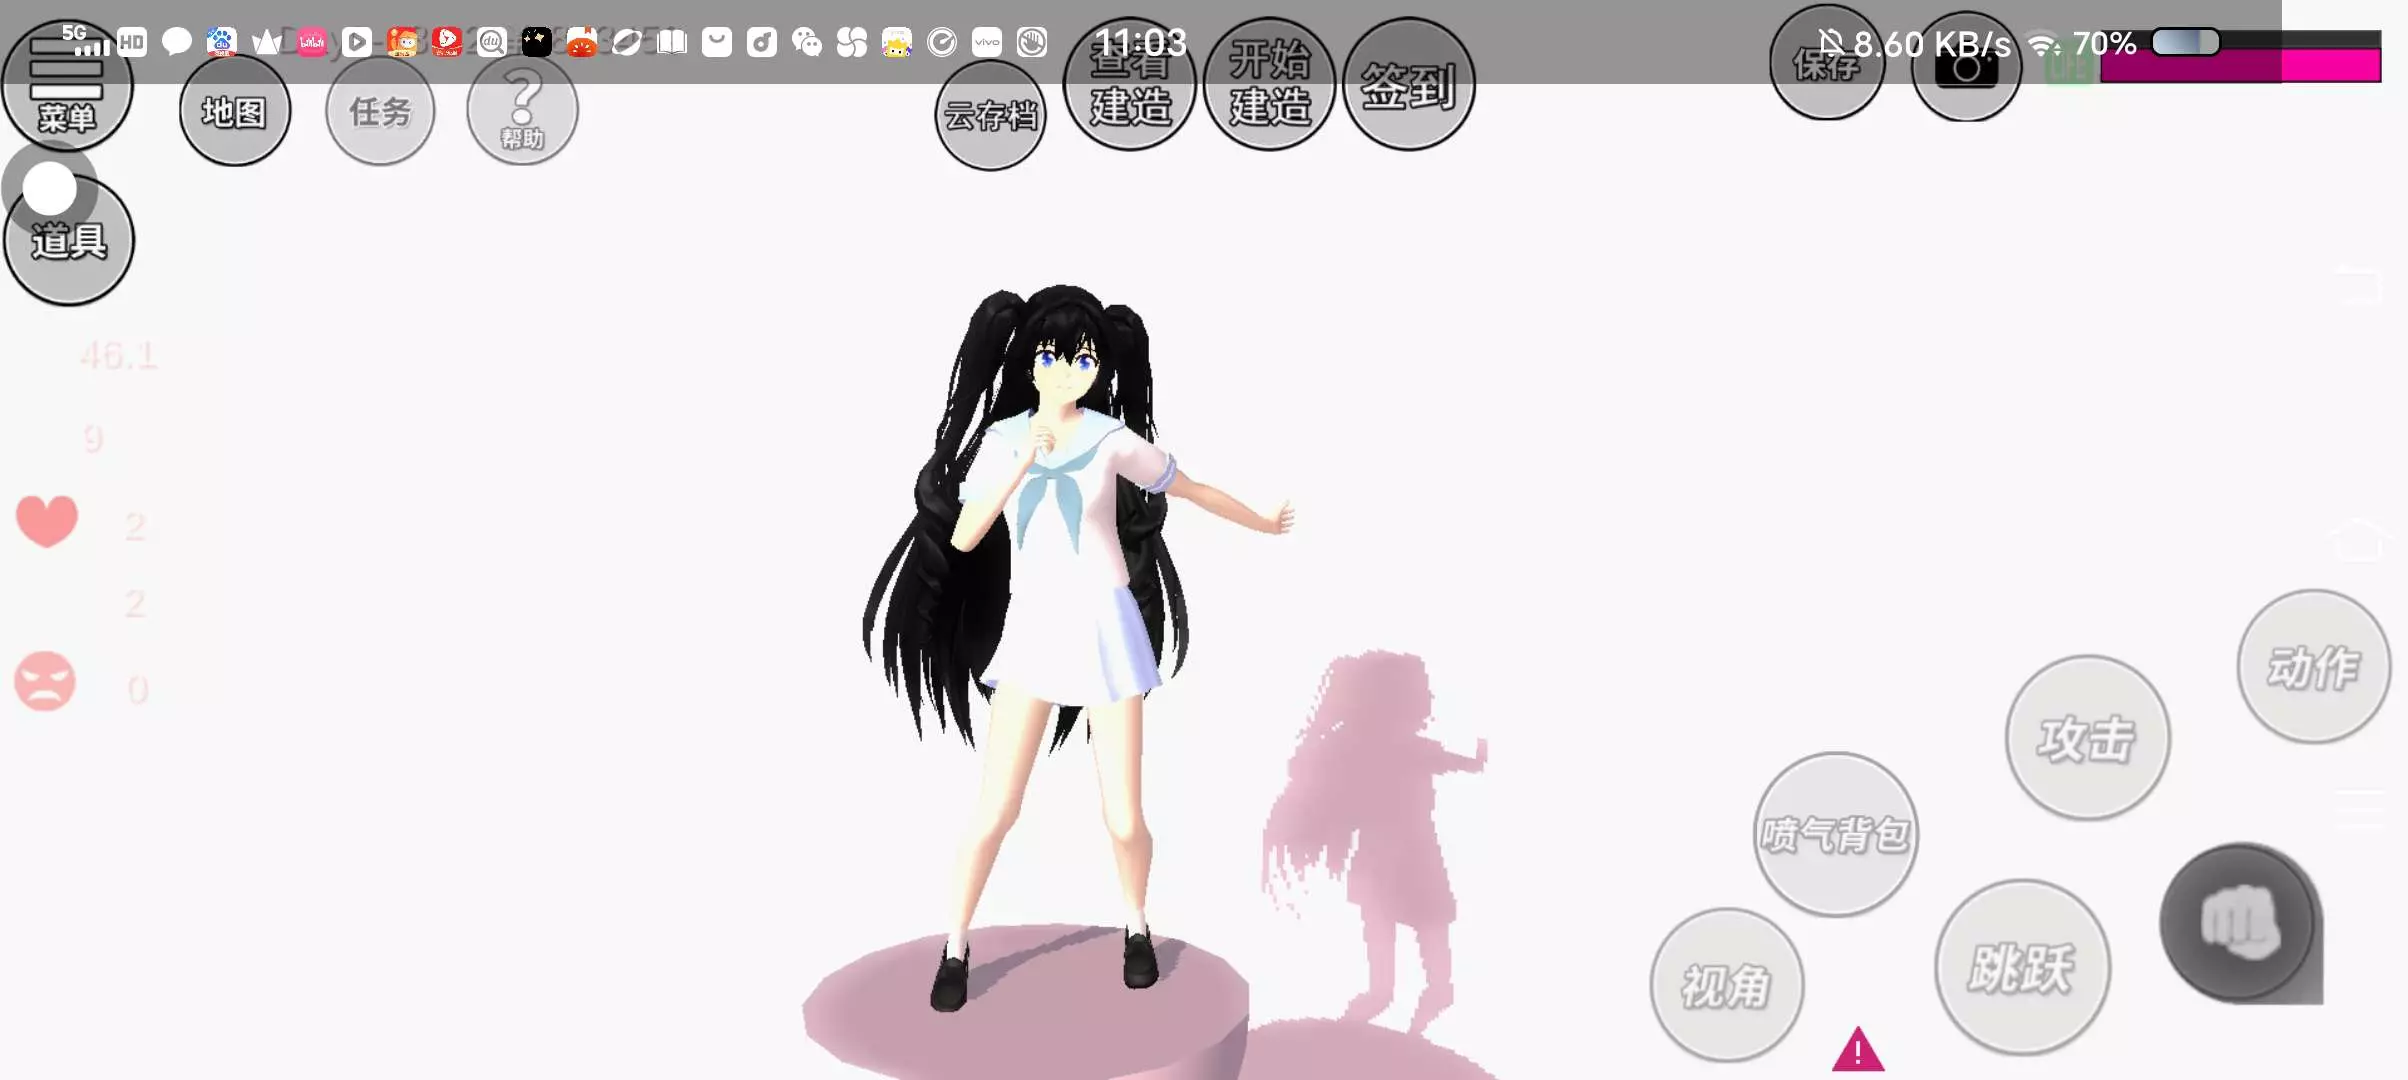Switch the 视角 camera view button
Image resolution: width=2408 pixels, height=1080 pixels.
click(x=1726, y=986)
